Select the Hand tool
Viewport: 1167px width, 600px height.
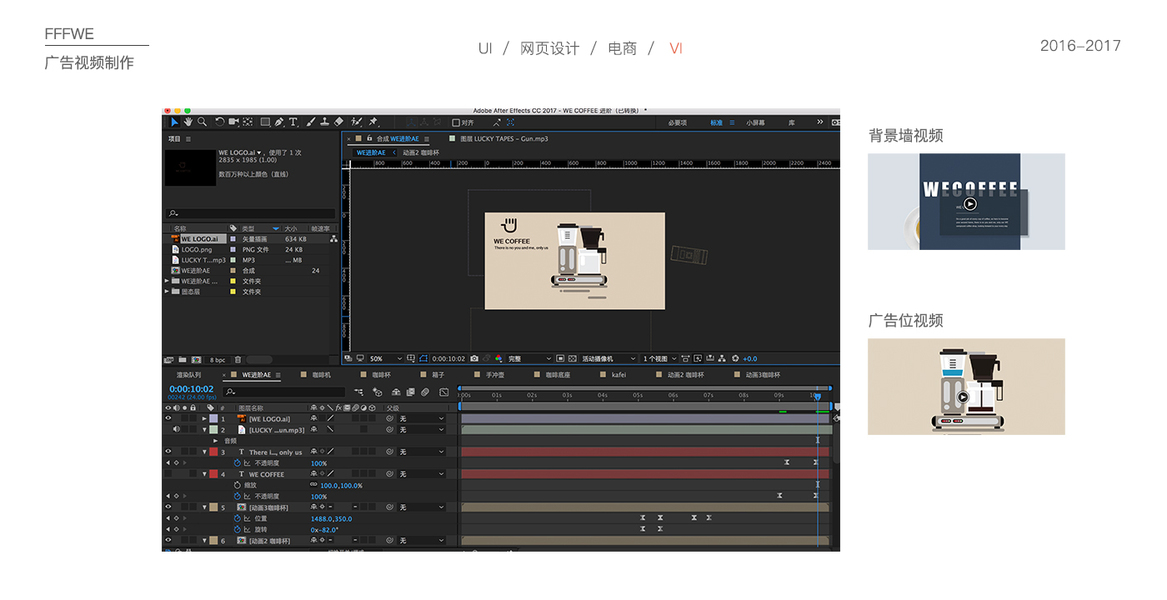(188, 121)
